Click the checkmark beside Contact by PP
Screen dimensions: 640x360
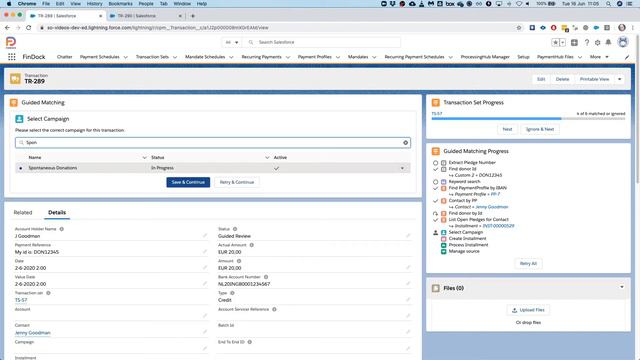tap(435, 201)
